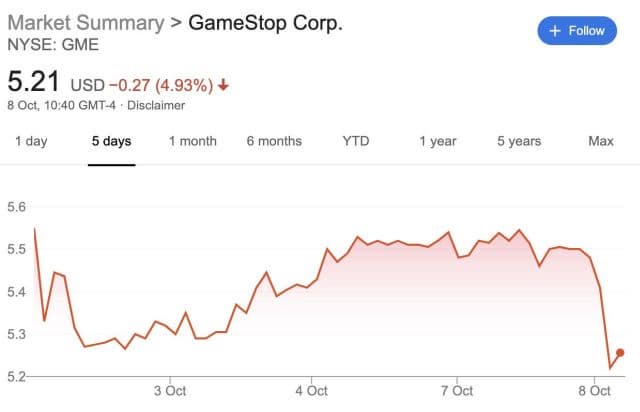640x412 pixels.
Task: Show the 6 months chart range
Action: (274, 141)
